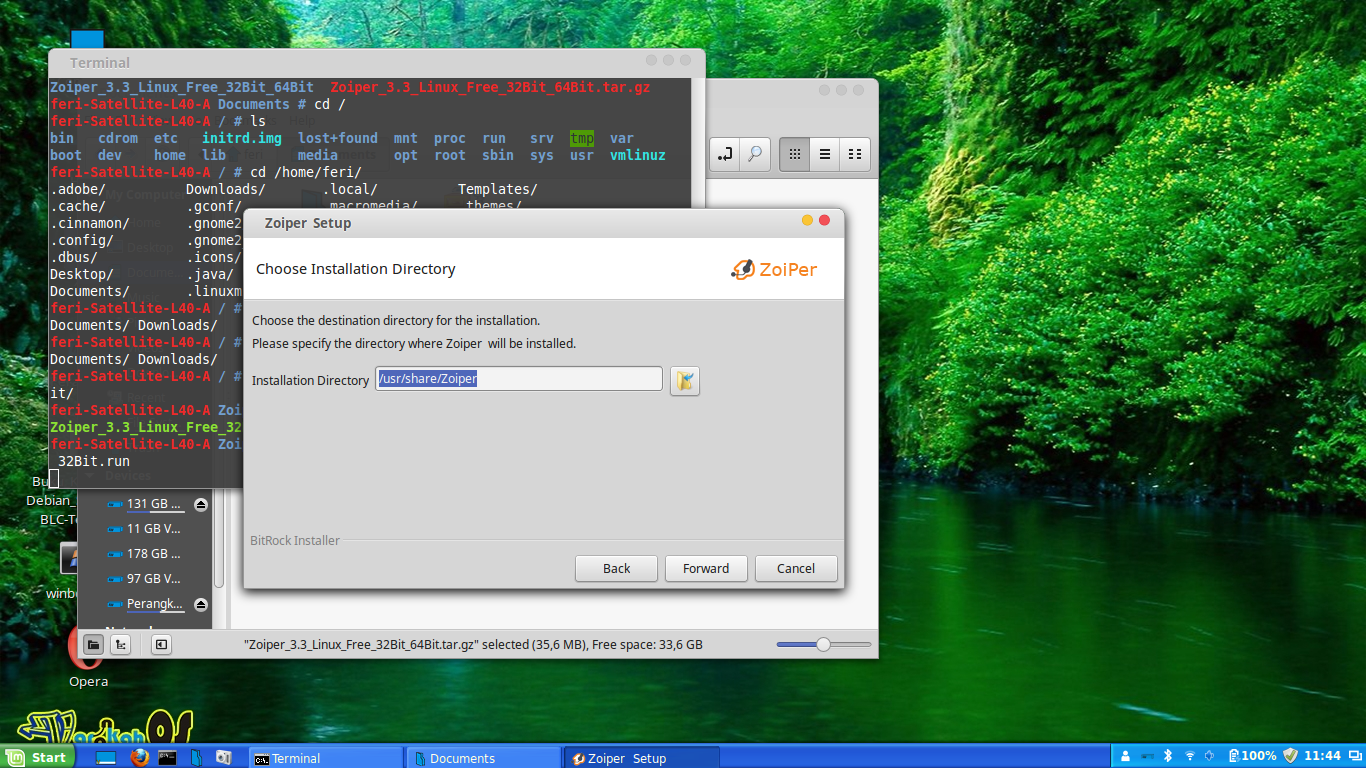1366x768 pixels.
Task: Open the clock showing 11:44
Action: 1322,756
